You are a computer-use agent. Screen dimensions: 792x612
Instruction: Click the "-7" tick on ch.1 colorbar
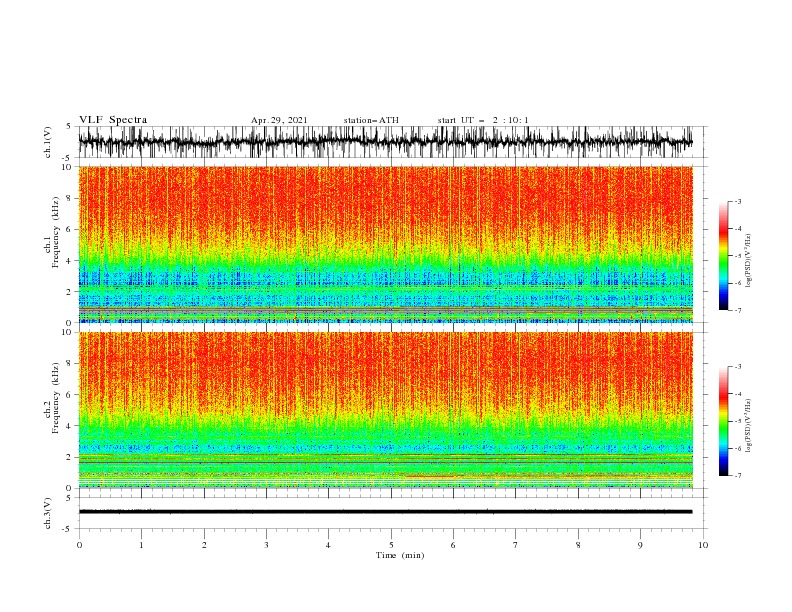point(737,310)
